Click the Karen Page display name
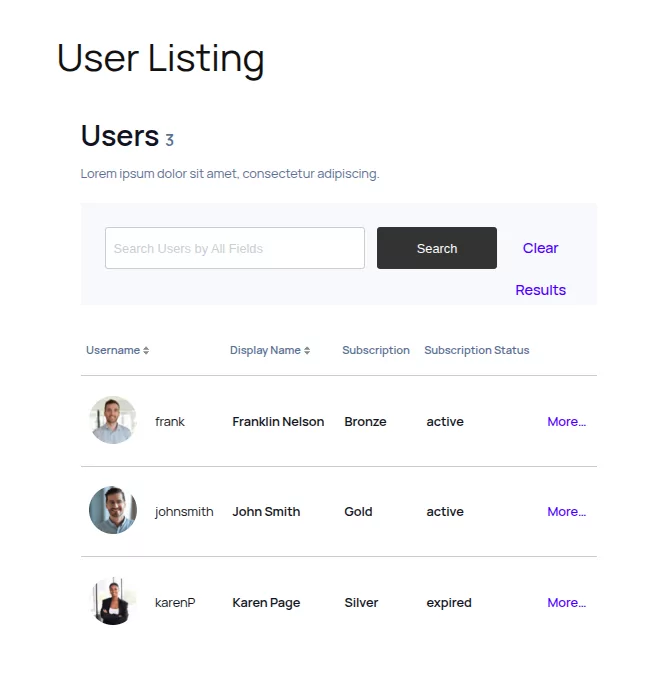The image size is (661, 679). coord(266,603)
